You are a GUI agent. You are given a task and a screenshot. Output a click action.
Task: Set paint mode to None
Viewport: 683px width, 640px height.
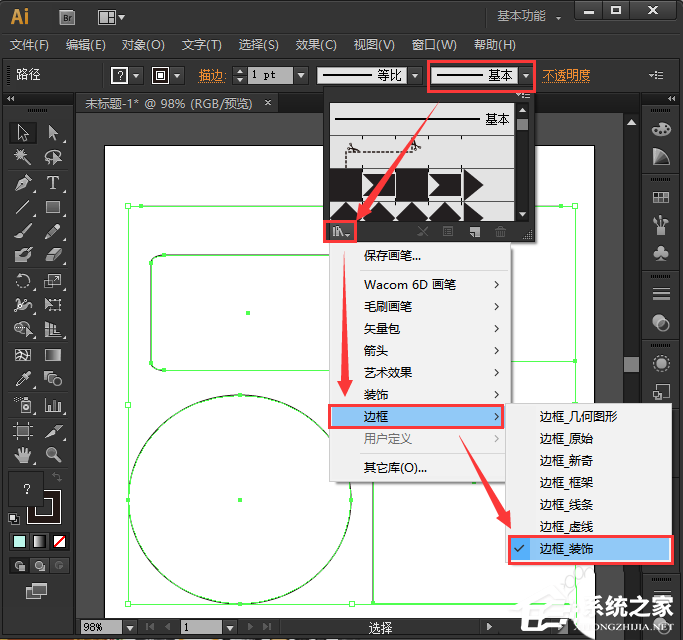click(60, 541)
